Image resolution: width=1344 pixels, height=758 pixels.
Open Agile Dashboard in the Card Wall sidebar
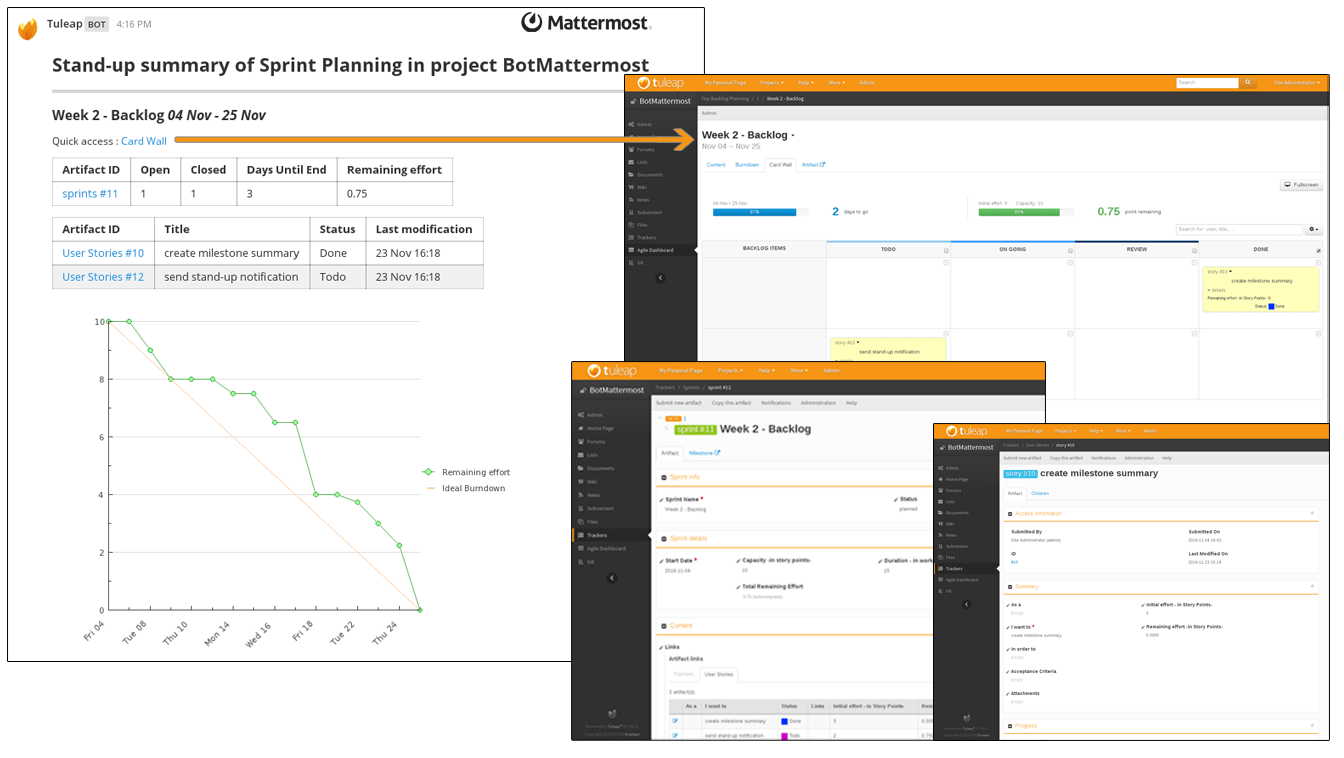coord(655,250)
